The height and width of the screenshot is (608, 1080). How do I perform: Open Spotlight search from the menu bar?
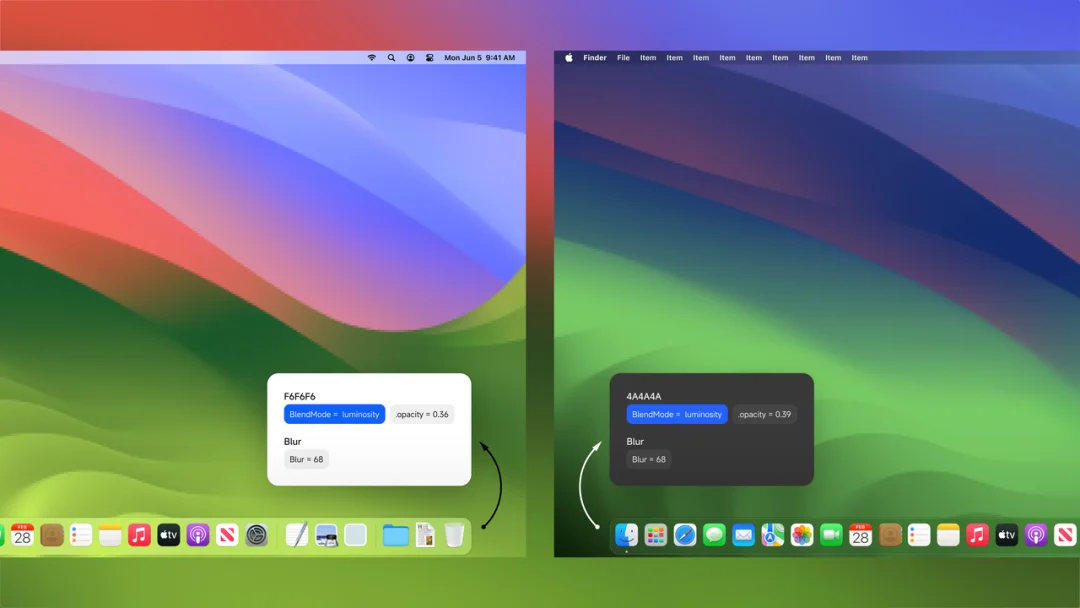click(x=391, y=58)
